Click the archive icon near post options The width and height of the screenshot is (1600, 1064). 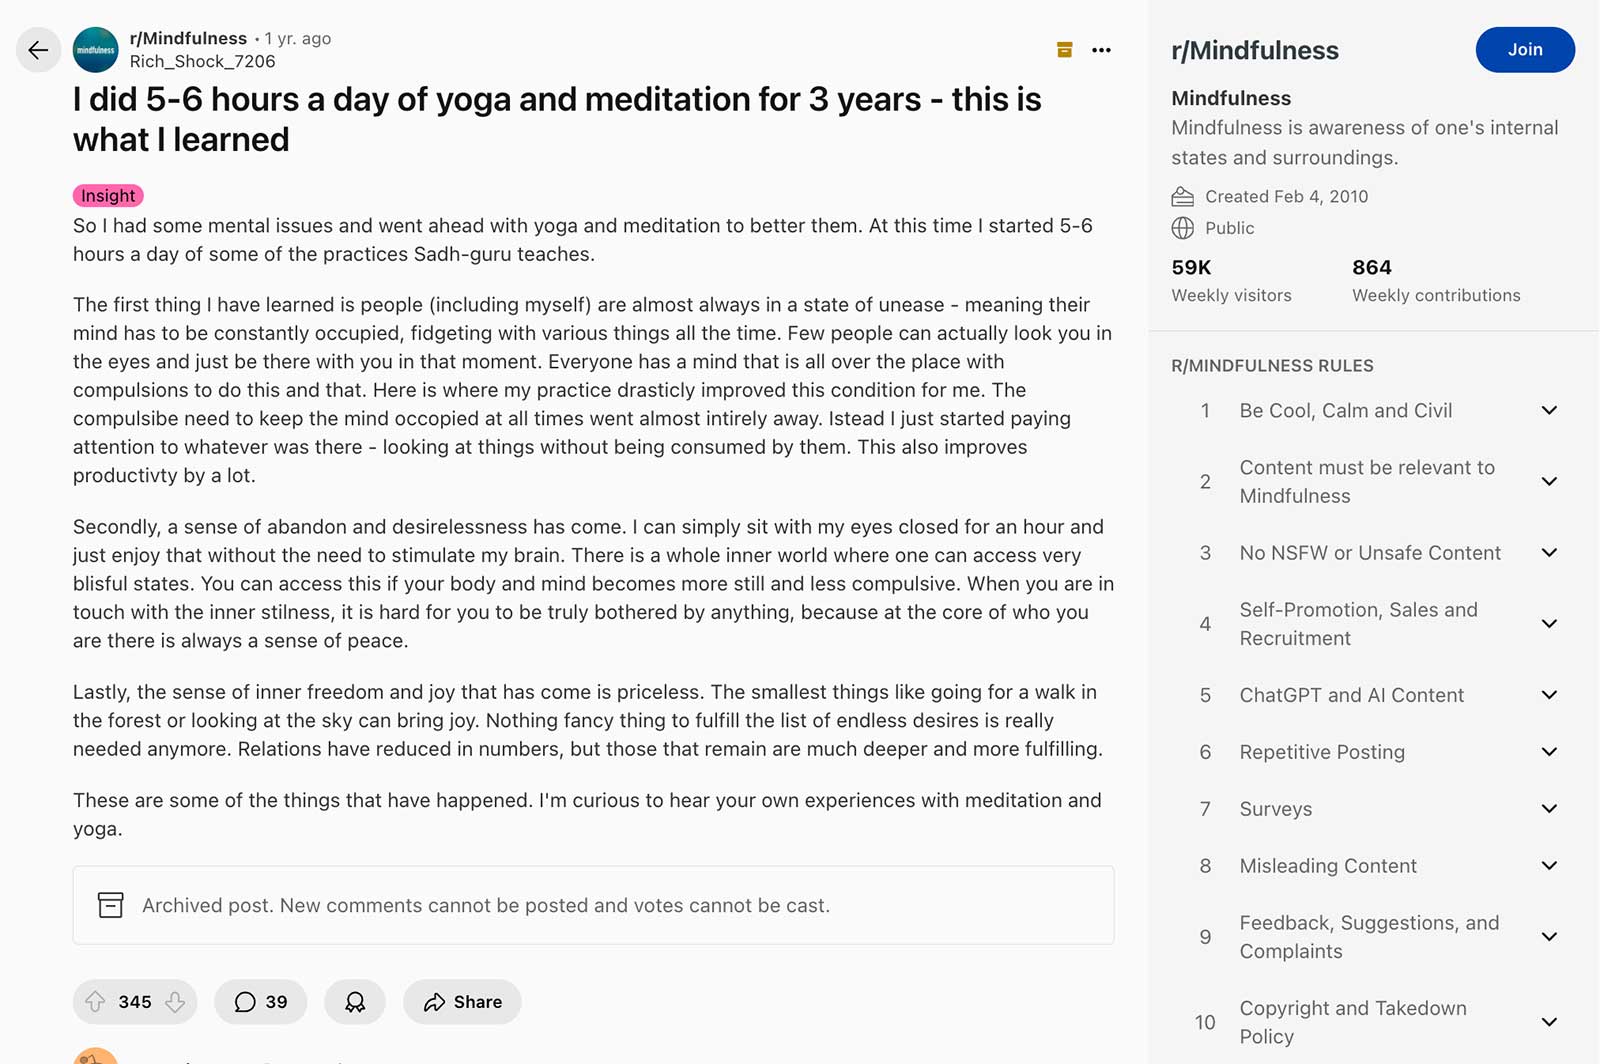[x=1065, y=49]
